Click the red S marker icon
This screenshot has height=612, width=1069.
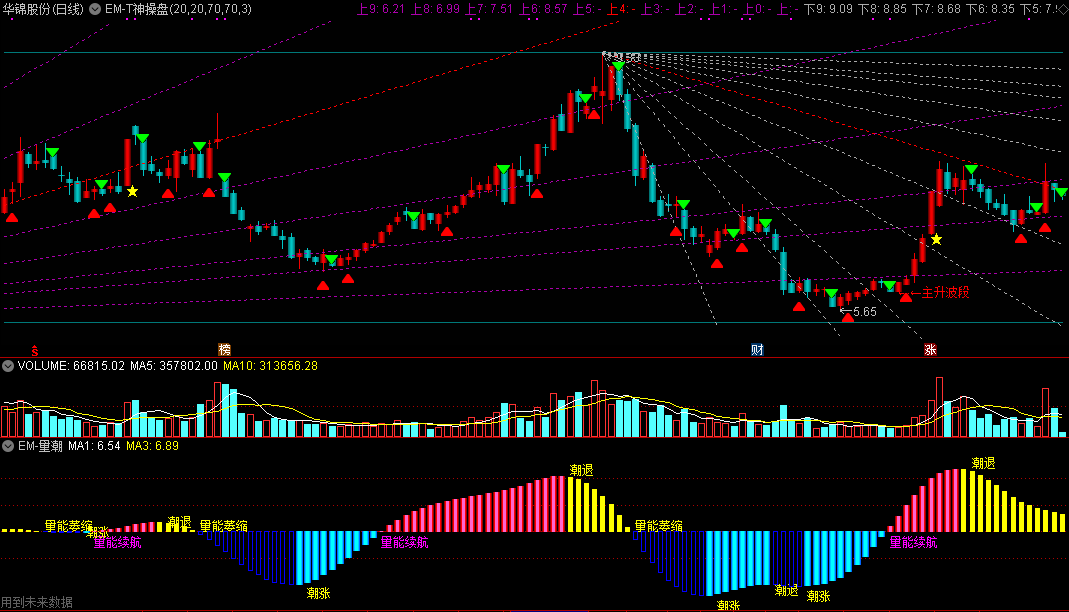tap(35, 351)
